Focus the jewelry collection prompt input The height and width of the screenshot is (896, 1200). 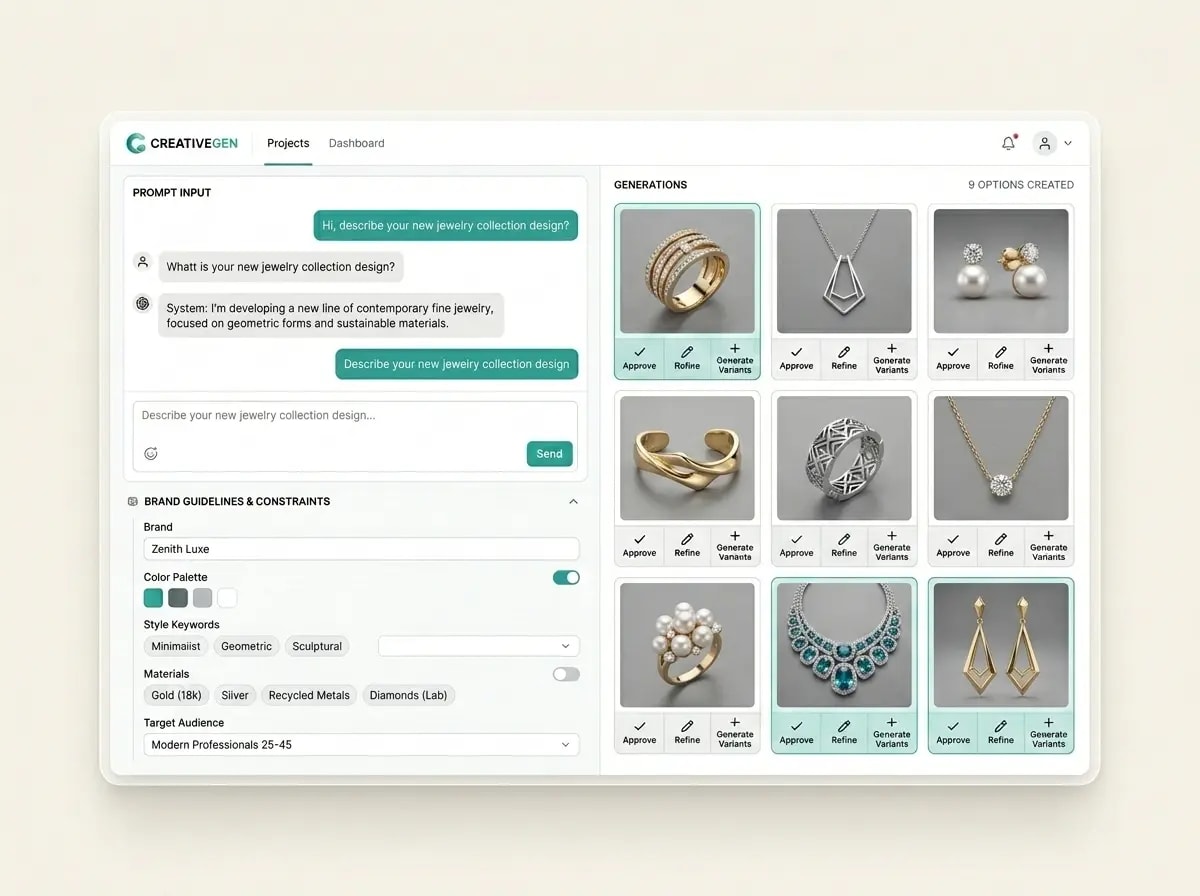point(355,436)
